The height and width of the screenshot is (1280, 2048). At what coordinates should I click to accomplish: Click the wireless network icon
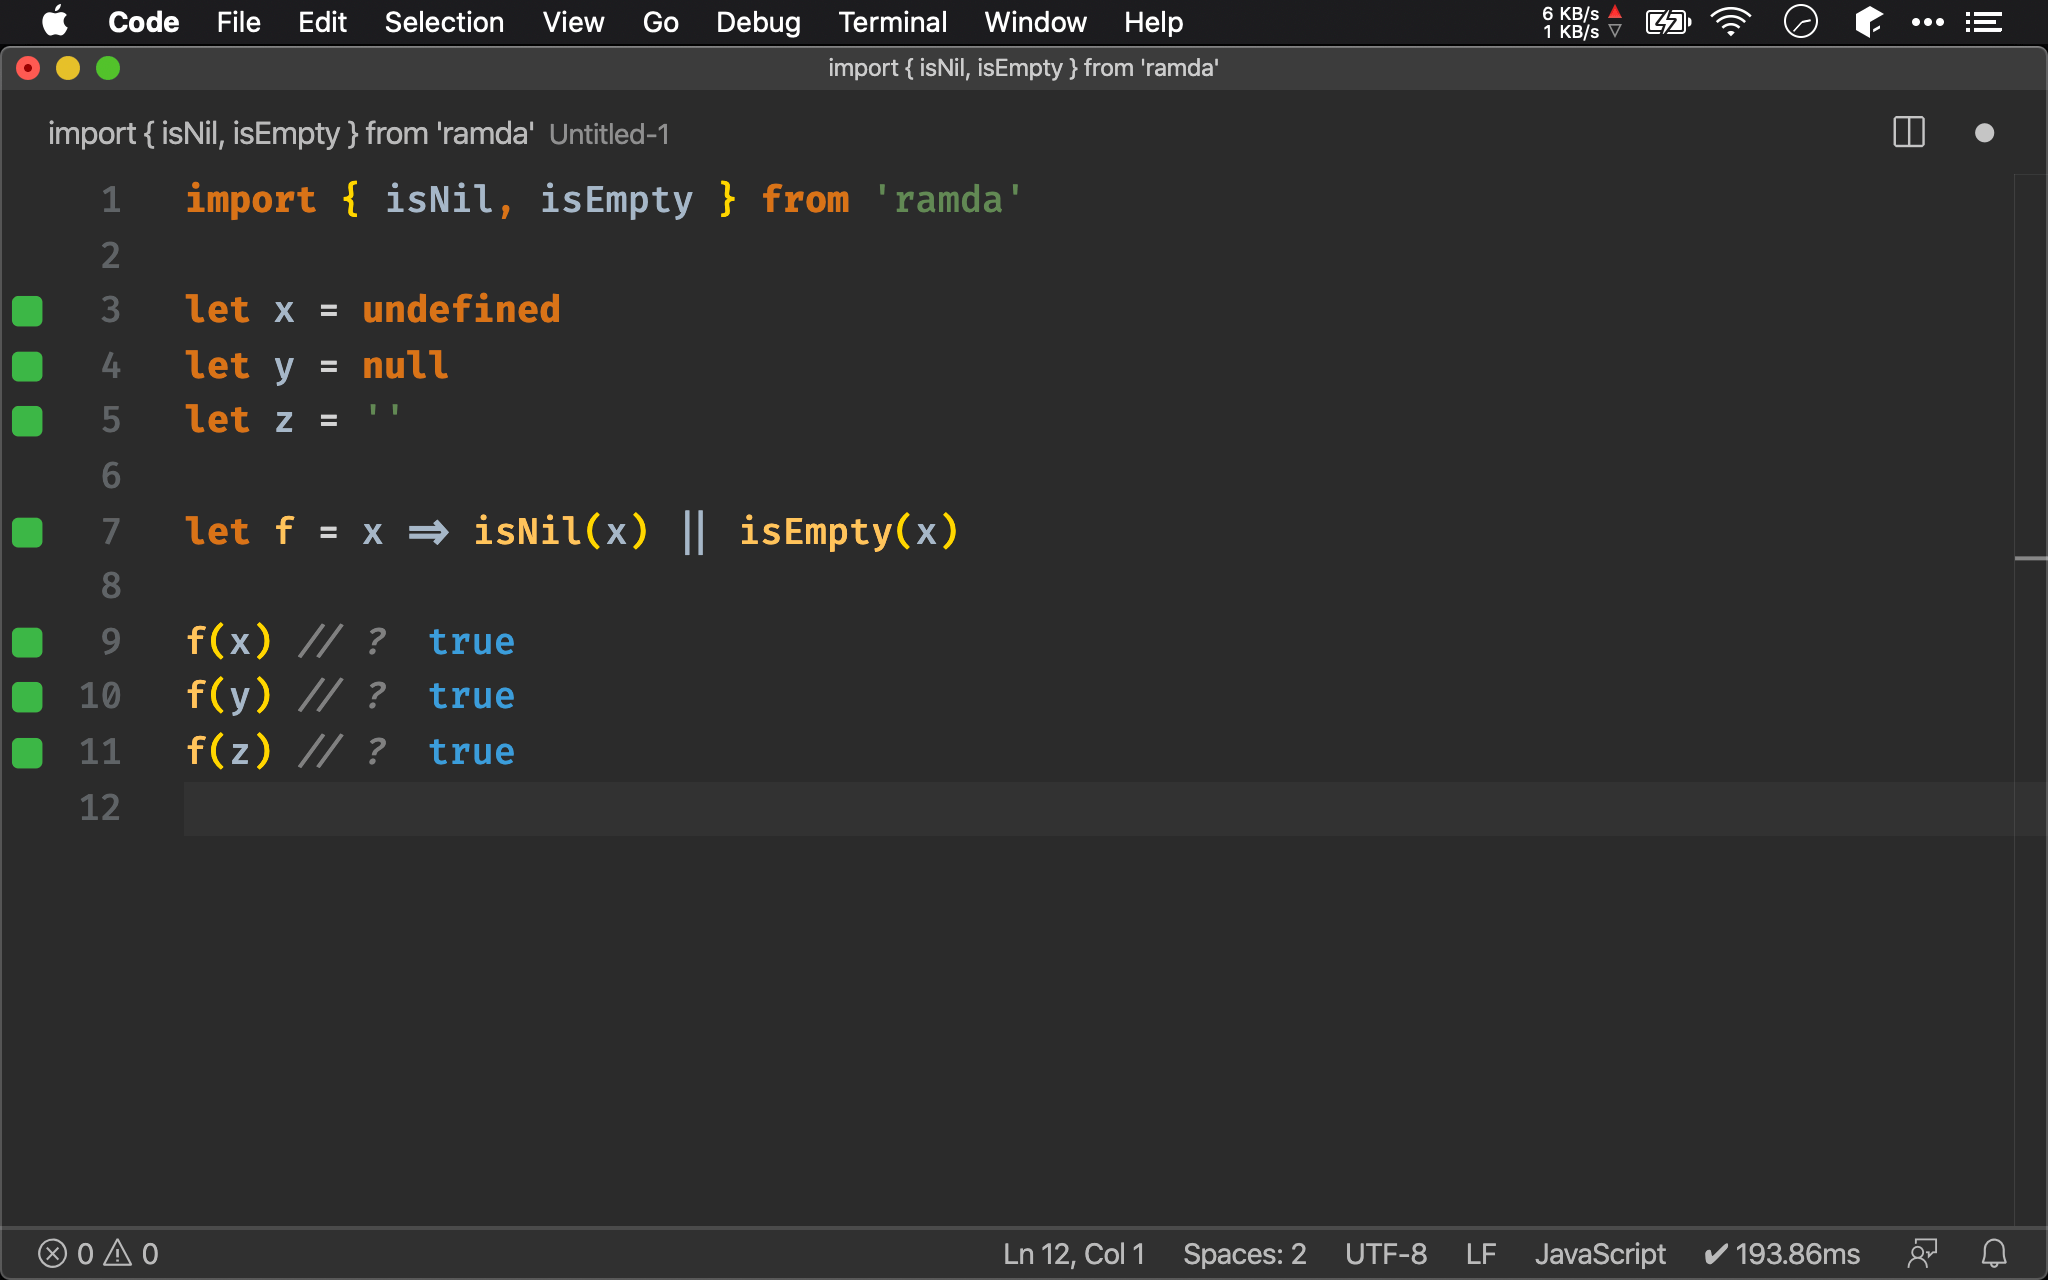tap(1732, 22)
